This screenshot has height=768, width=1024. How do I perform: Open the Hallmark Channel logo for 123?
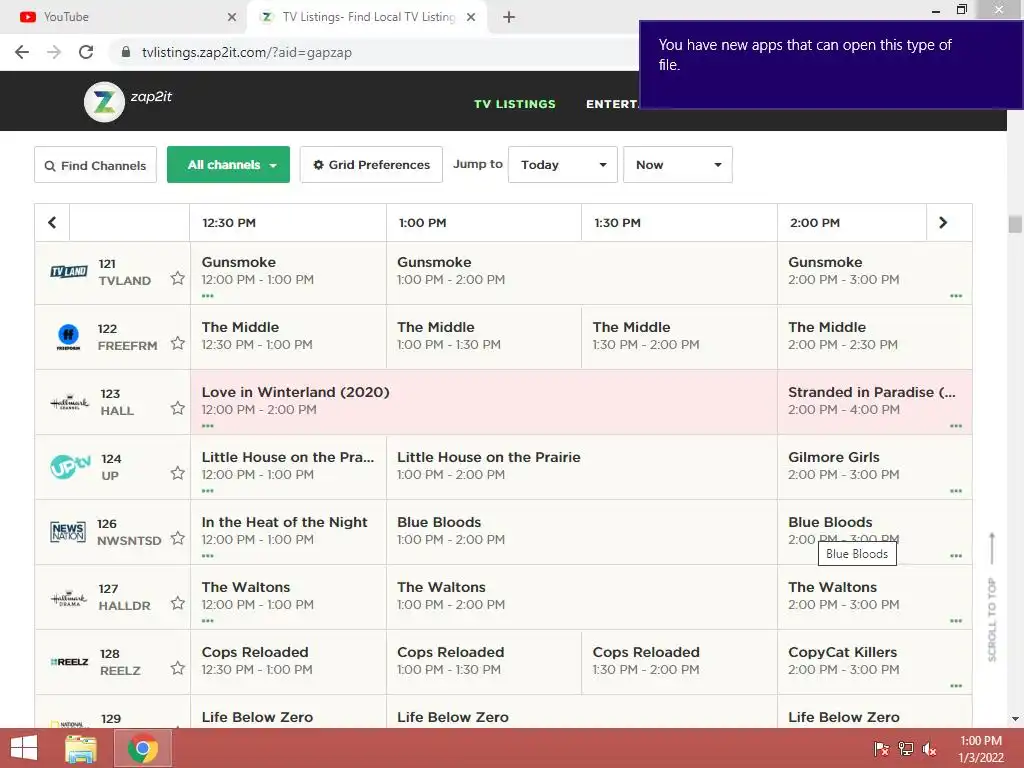[x=69, y=402]
